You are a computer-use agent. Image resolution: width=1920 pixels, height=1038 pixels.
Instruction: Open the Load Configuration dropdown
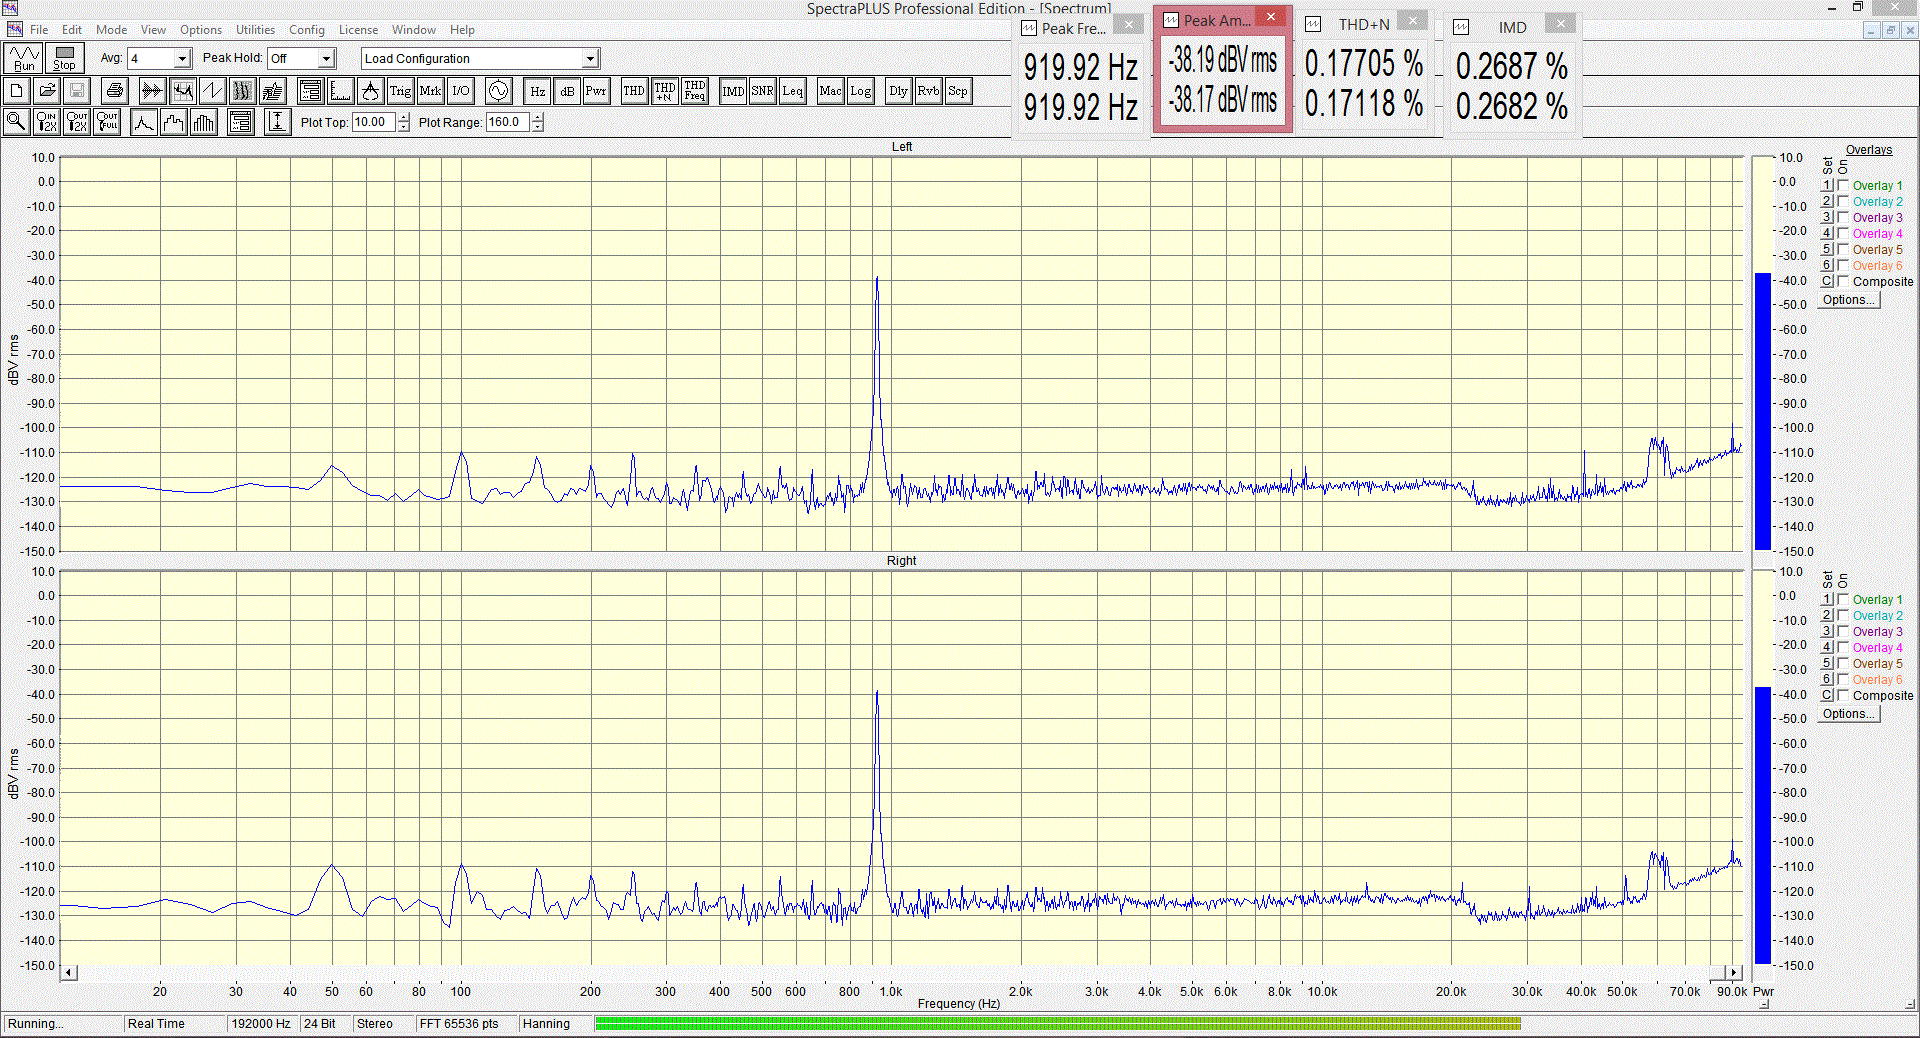click(x=590, y=59)
